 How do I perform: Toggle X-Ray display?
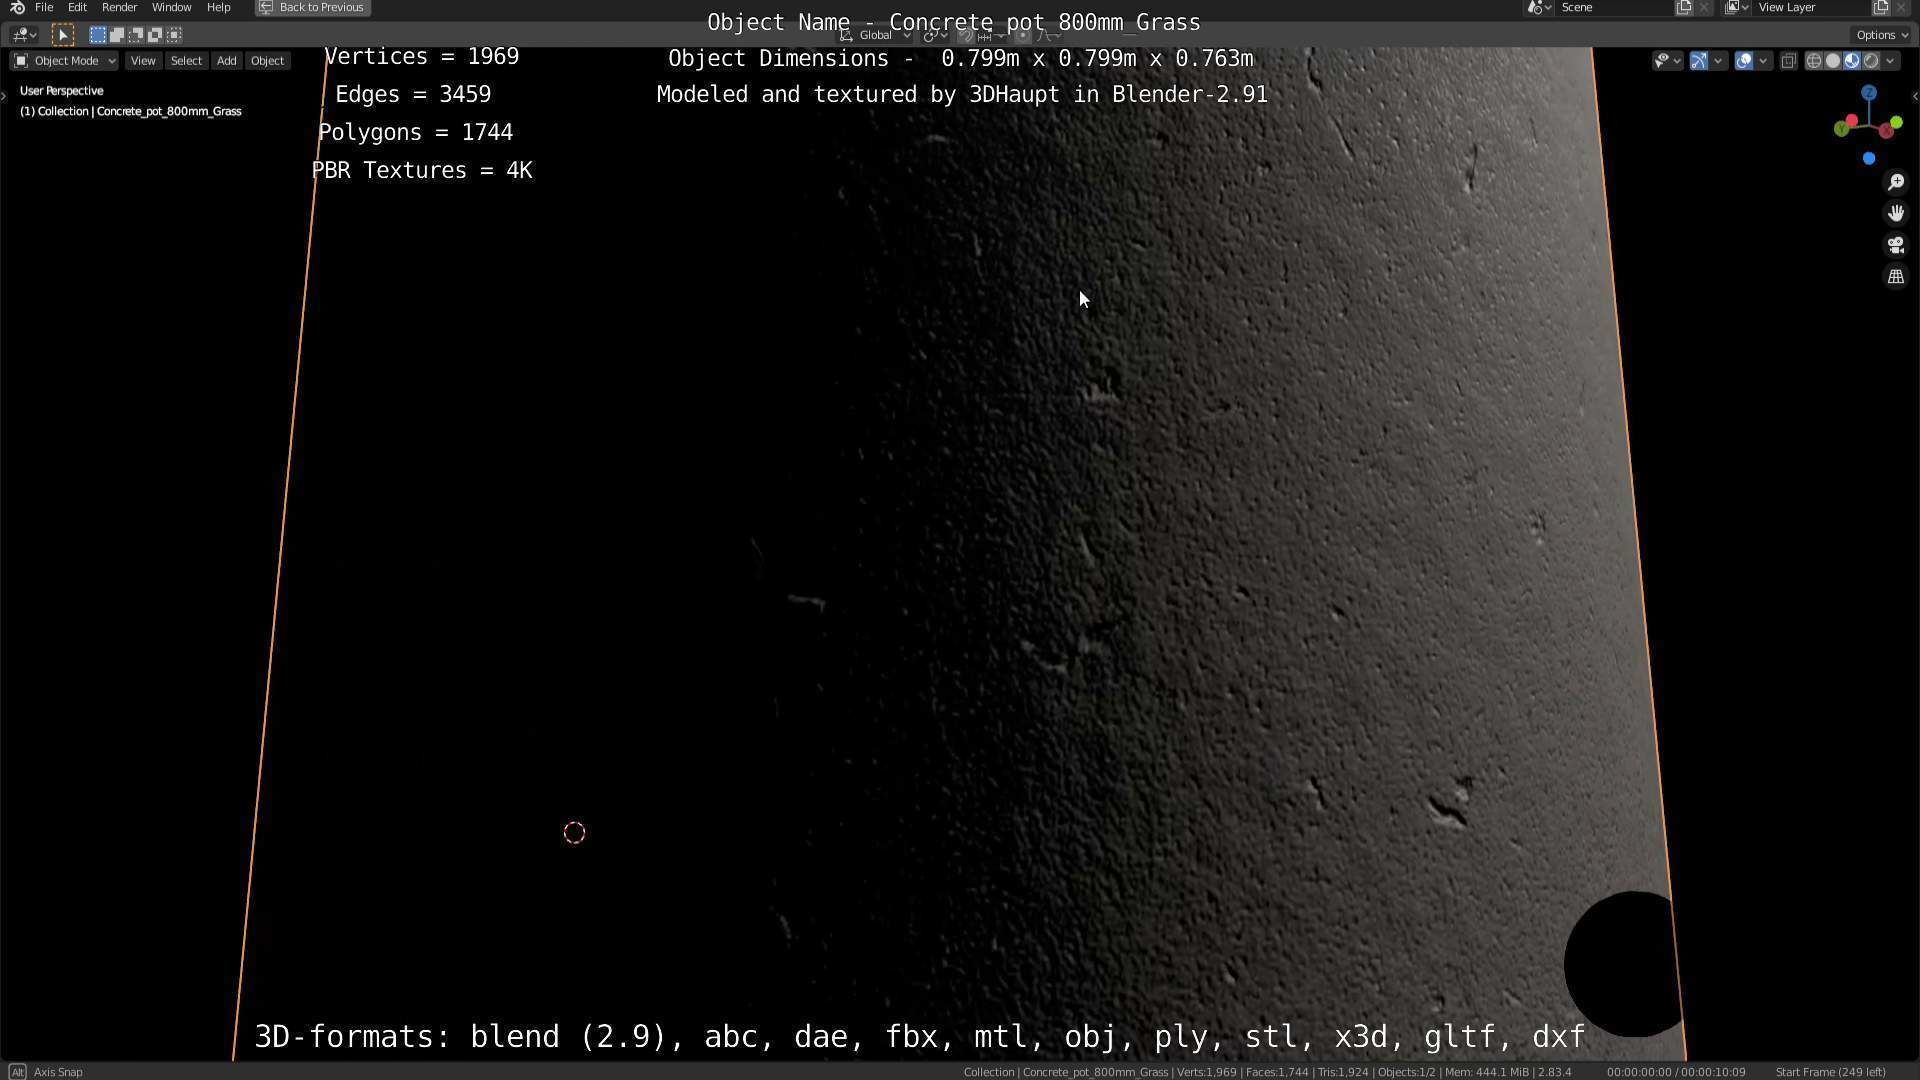(x=1789, y=61)
